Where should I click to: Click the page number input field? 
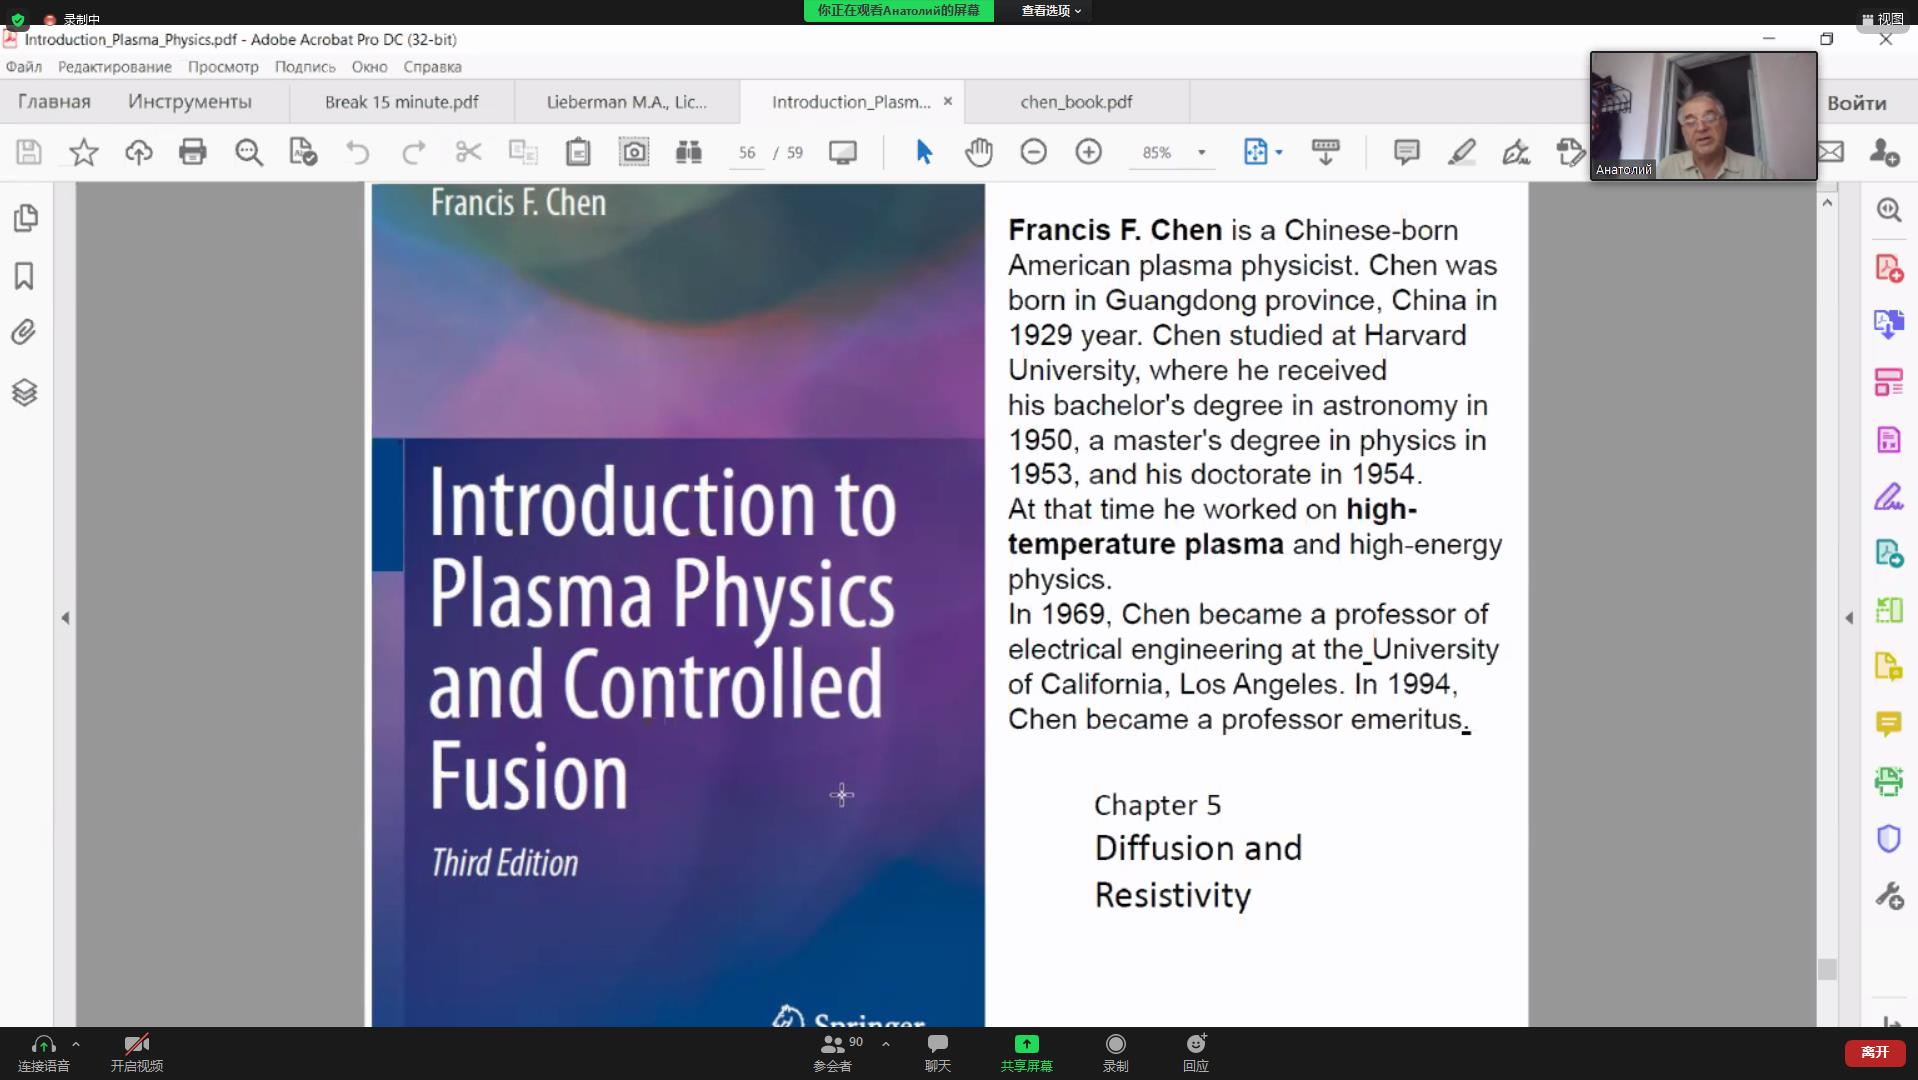[747, 153]
